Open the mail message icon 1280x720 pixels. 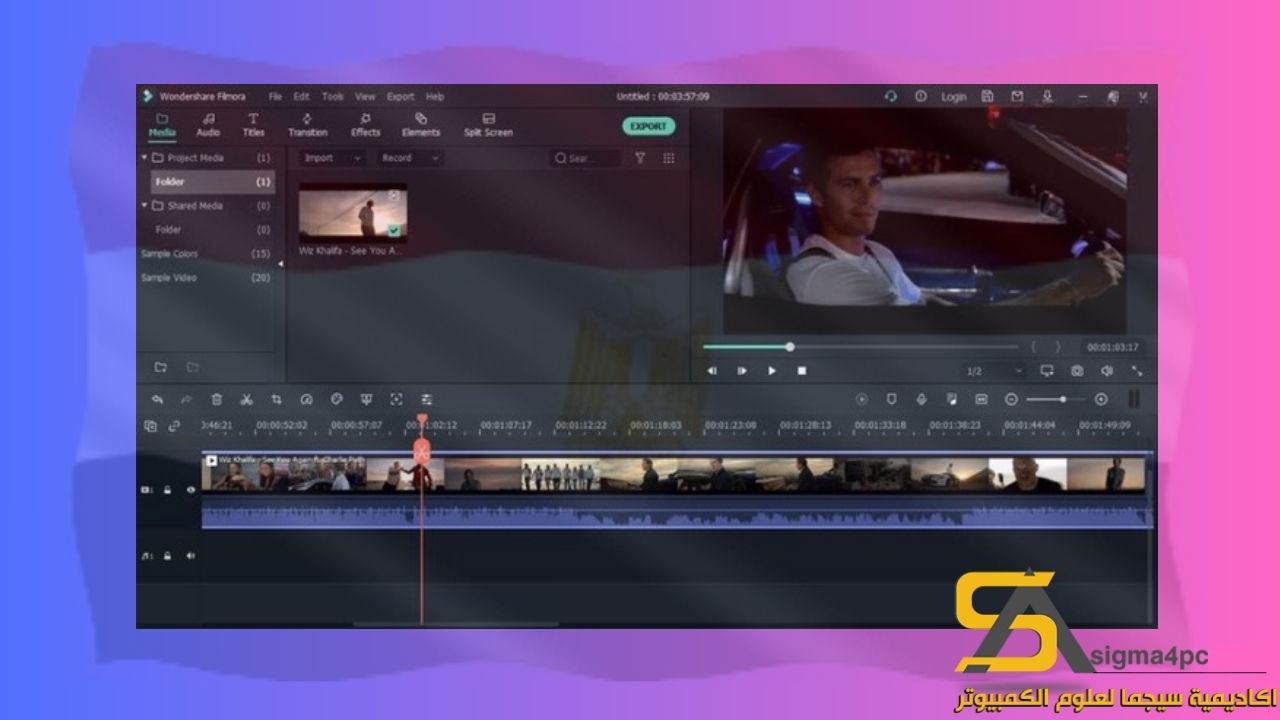click(1017, 97)
